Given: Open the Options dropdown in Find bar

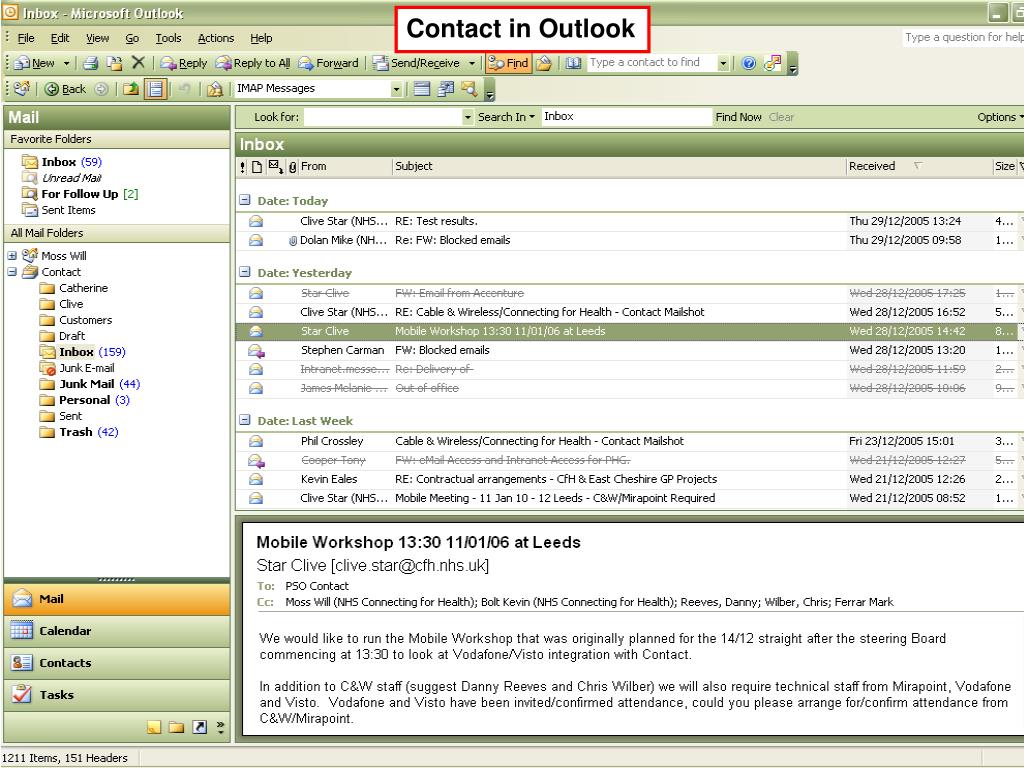Looking at the screenshot, I should [1000, 117].
